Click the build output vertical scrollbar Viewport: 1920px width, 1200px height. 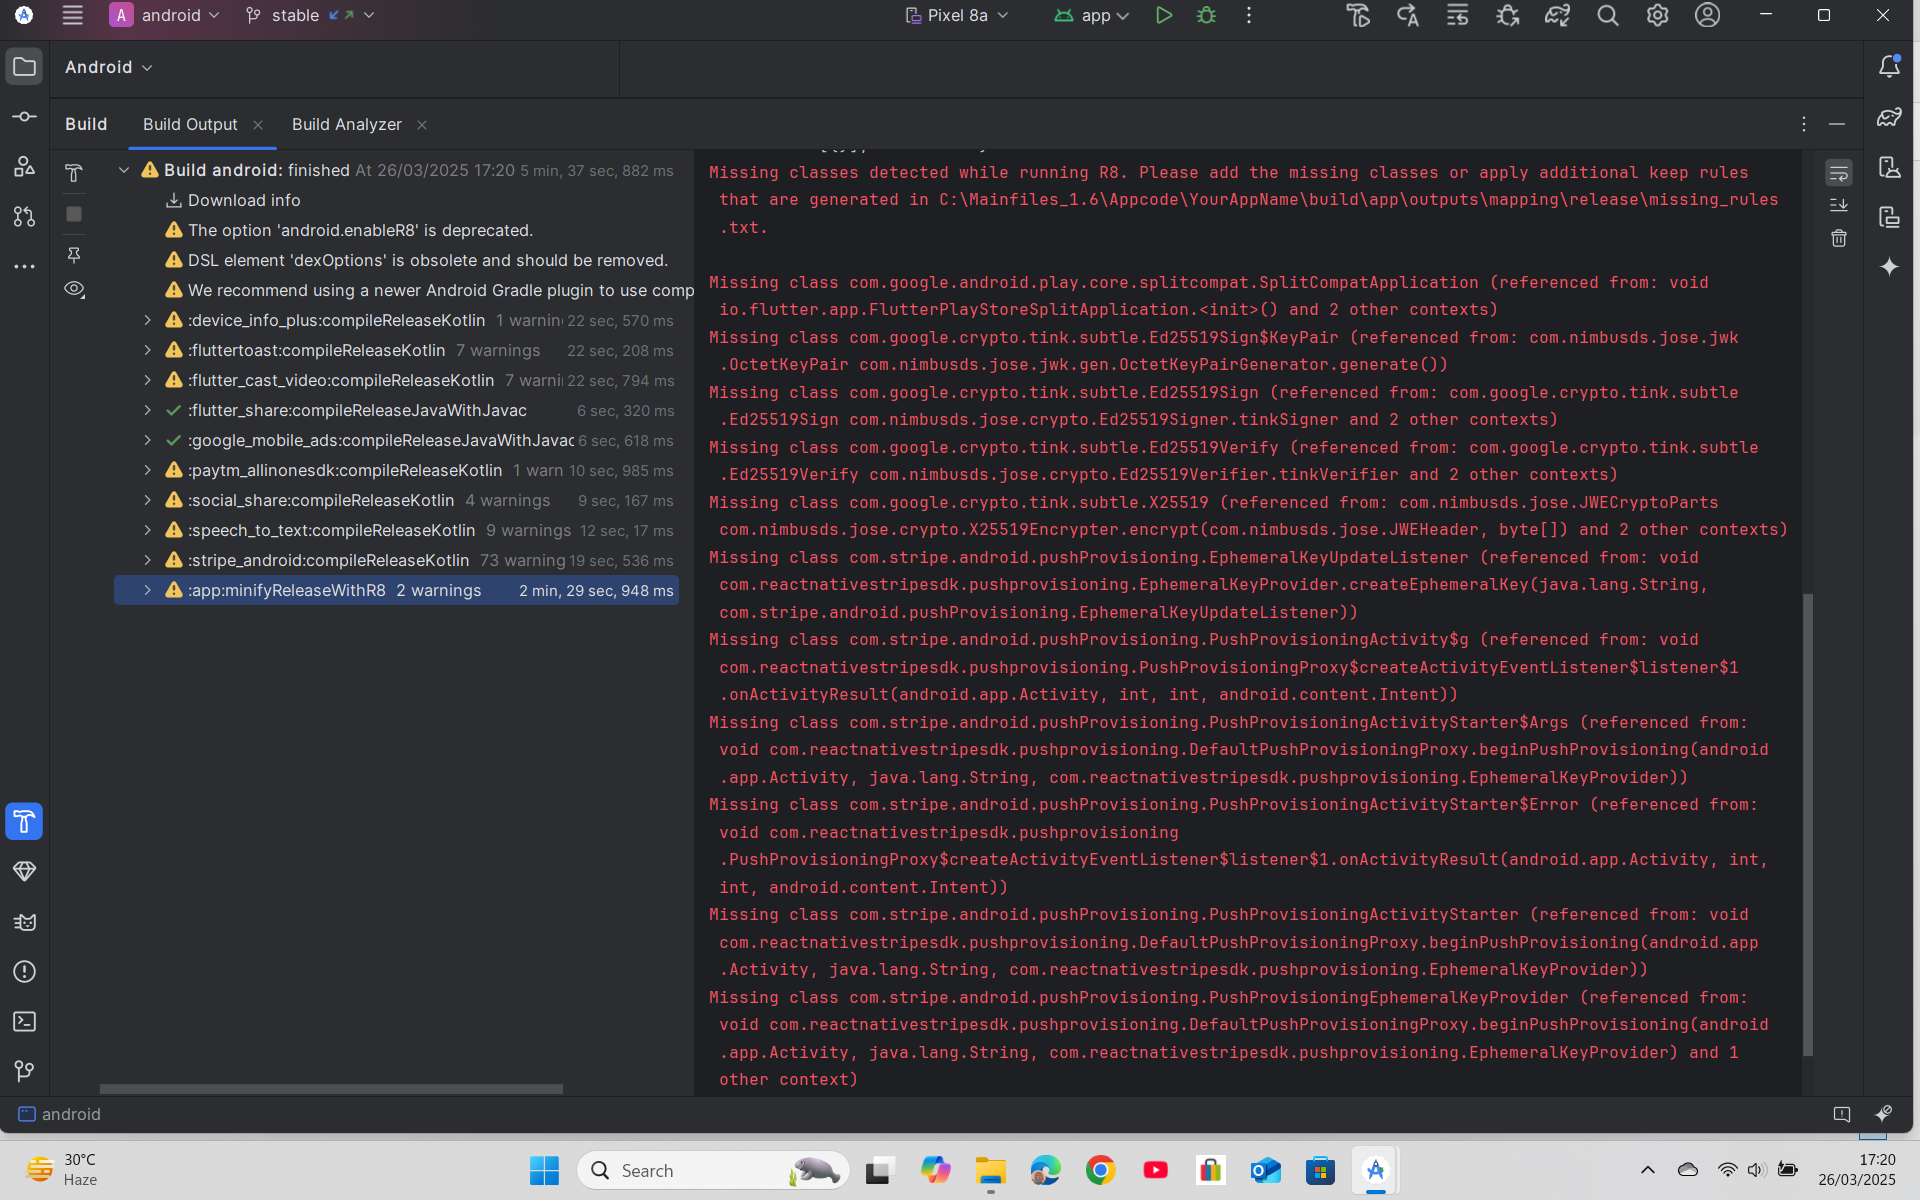click(1807, 825)
